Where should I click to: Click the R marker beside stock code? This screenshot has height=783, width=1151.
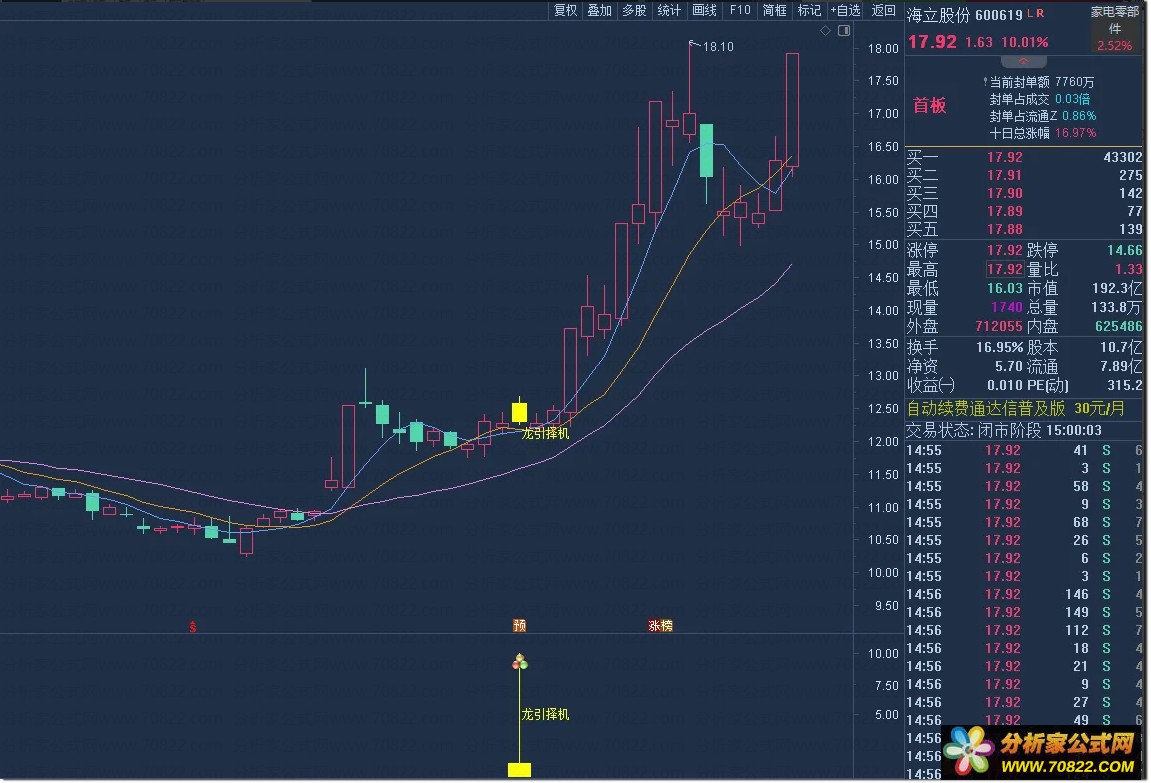coord(1040,13)
